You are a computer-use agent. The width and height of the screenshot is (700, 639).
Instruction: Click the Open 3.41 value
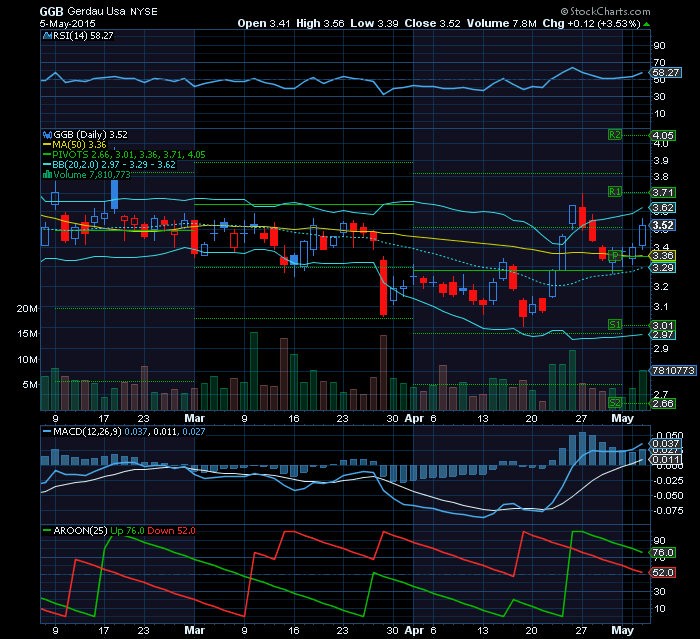tap(264, 23)
